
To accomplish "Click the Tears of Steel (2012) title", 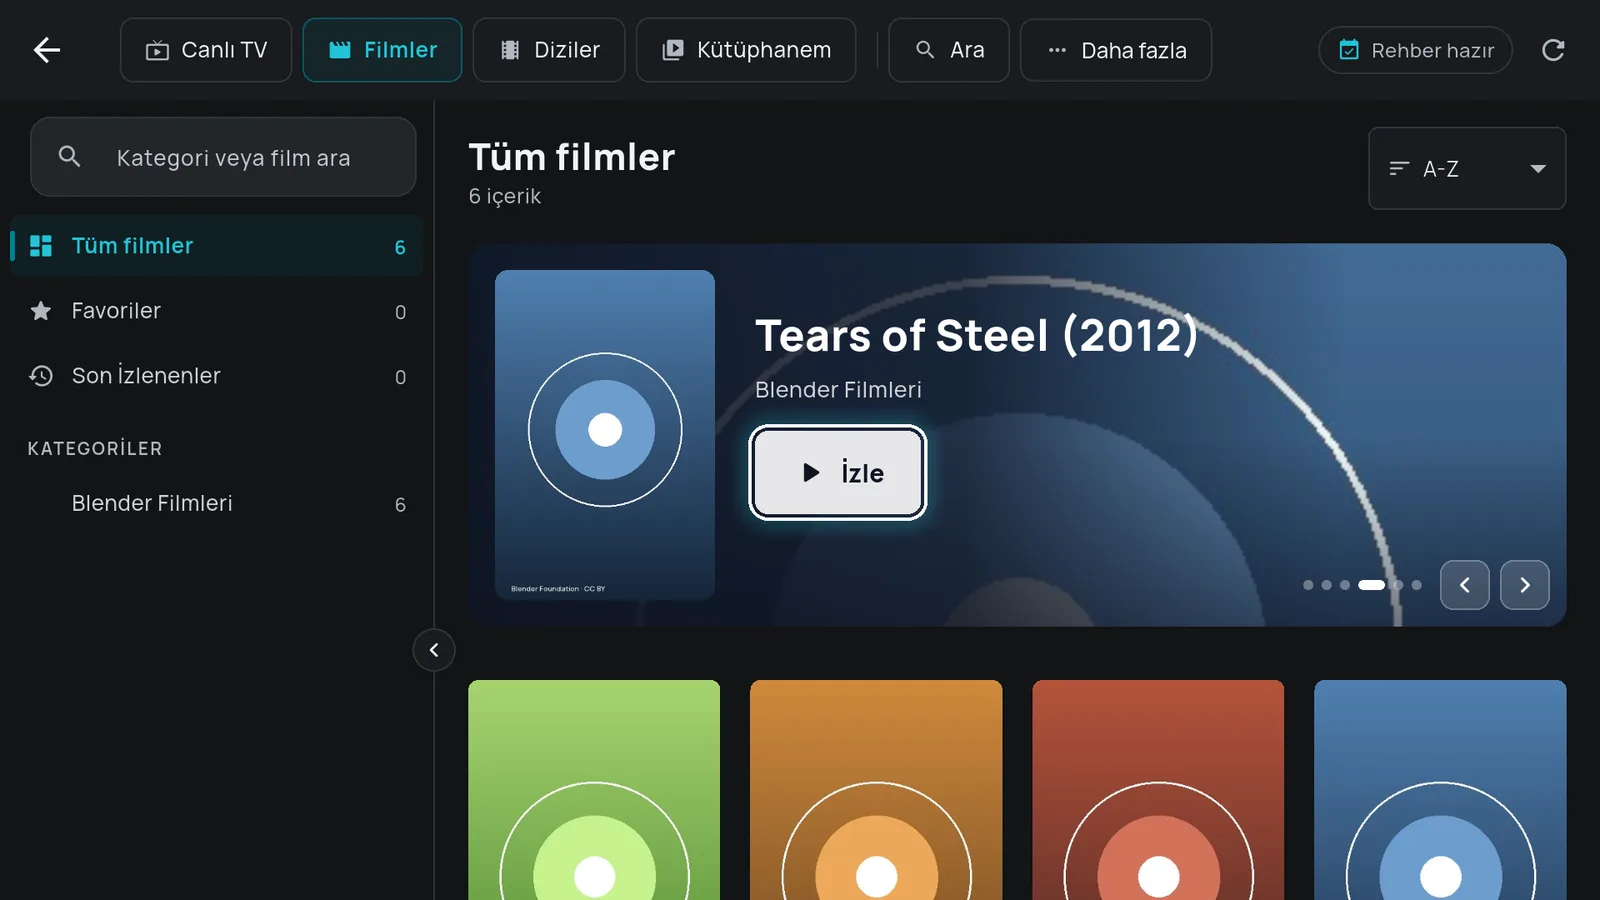I will pos(976,335).
